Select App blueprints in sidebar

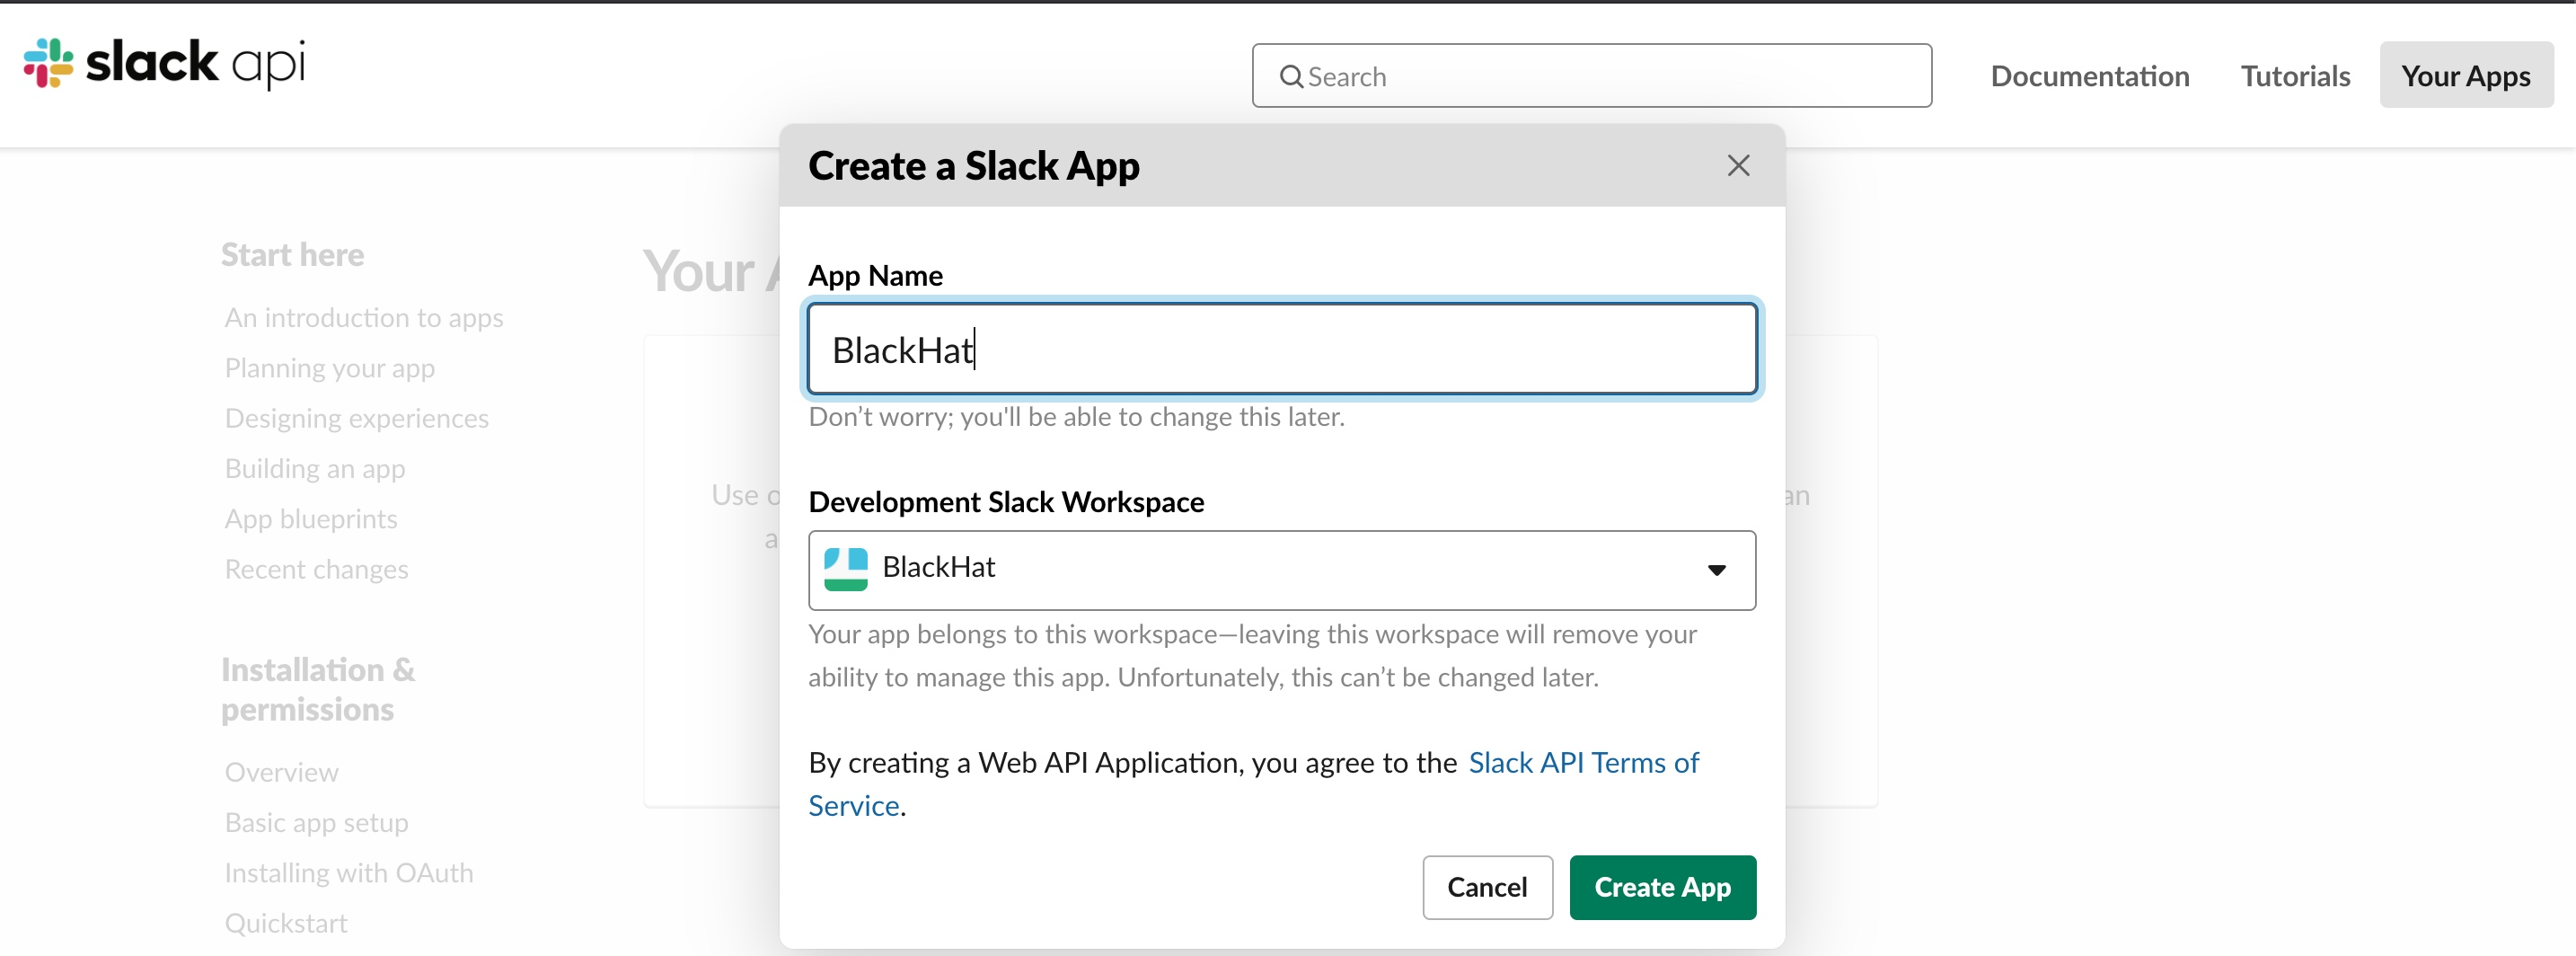(x=311, y=519)
